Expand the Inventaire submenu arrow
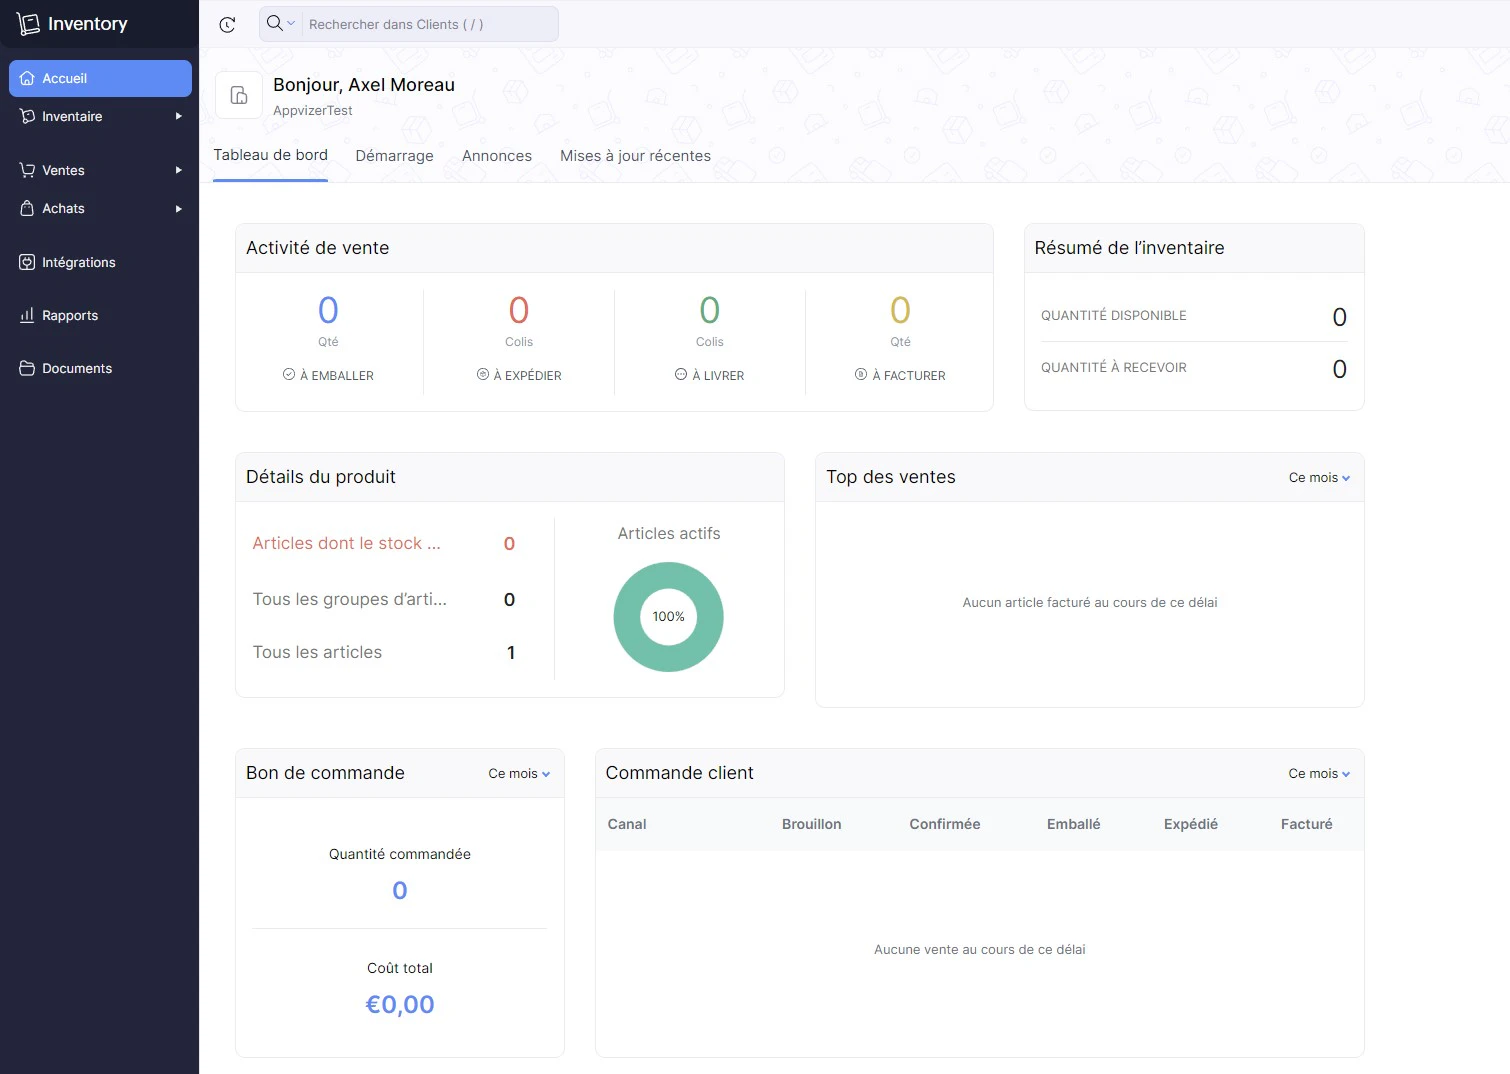1510x1074 pixels. coord(179,116)
